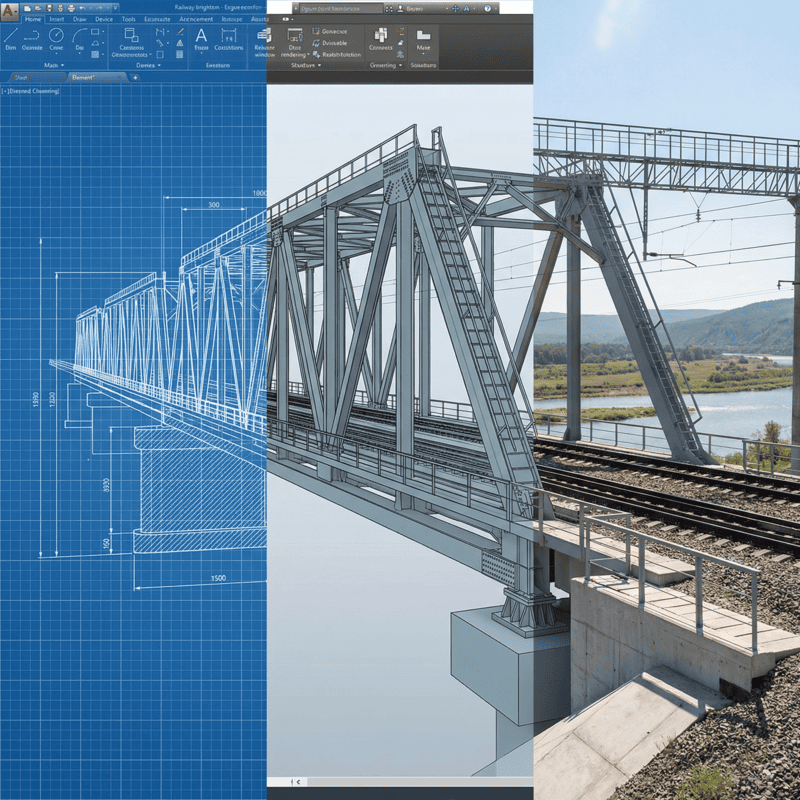The width and height of the screenshot is (800, 800).
Task: Click the undo arrow icon
Action: [x=83, y=8]
